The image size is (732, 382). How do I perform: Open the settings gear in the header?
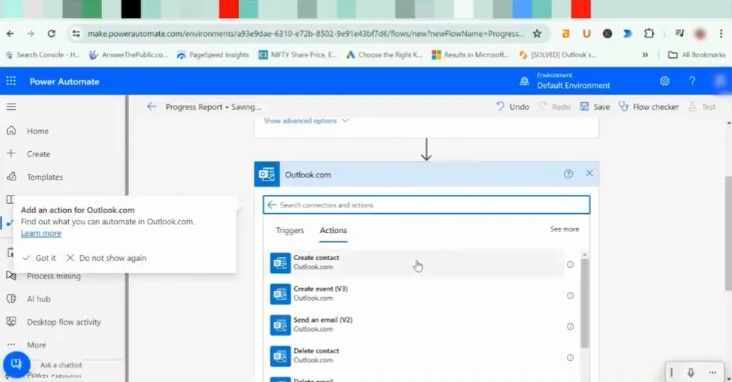665,81
